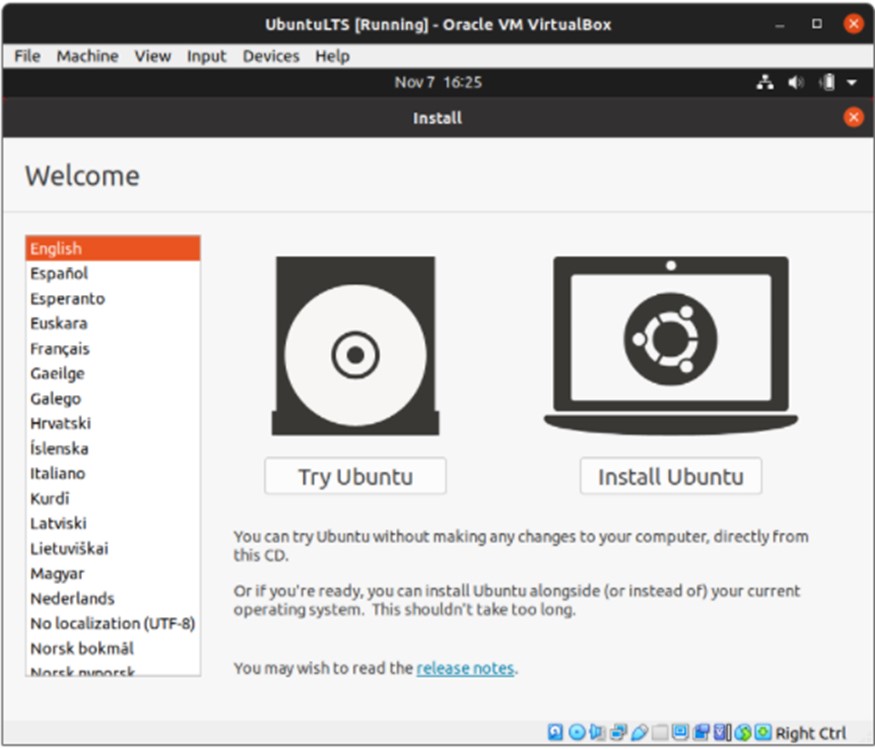875x749 pixels.
Task: Select Lietuviškai in the language list
Action: pos(113,548)
